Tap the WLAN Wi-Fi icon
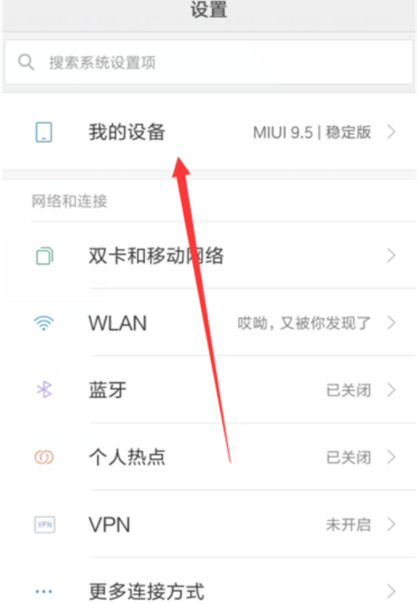Screen dimensions: 417x604 pos(44,323)
